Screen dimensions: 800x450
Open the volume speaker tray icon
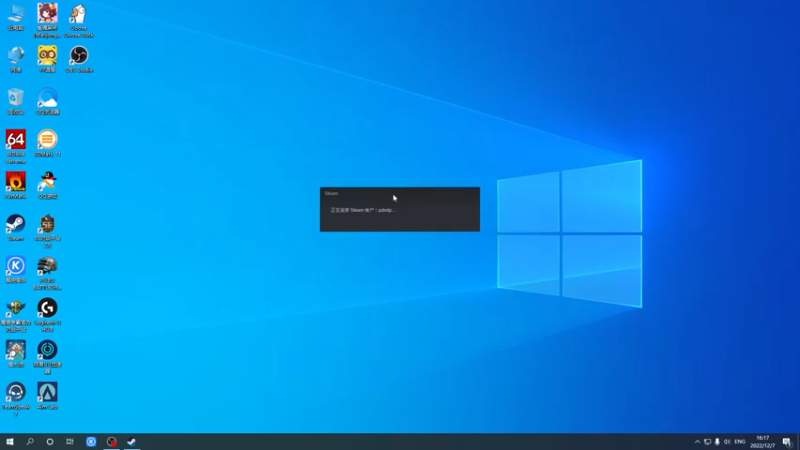[727, 442]
